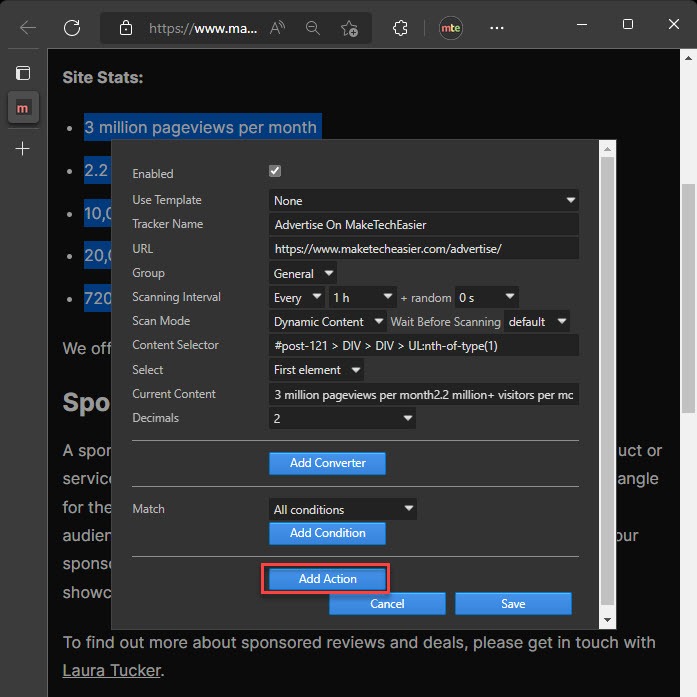The height and width of the screenshot is (697, 697).
Task: Select the MakeTechEasier vertical tab
Action: click(x=23, y=108)
